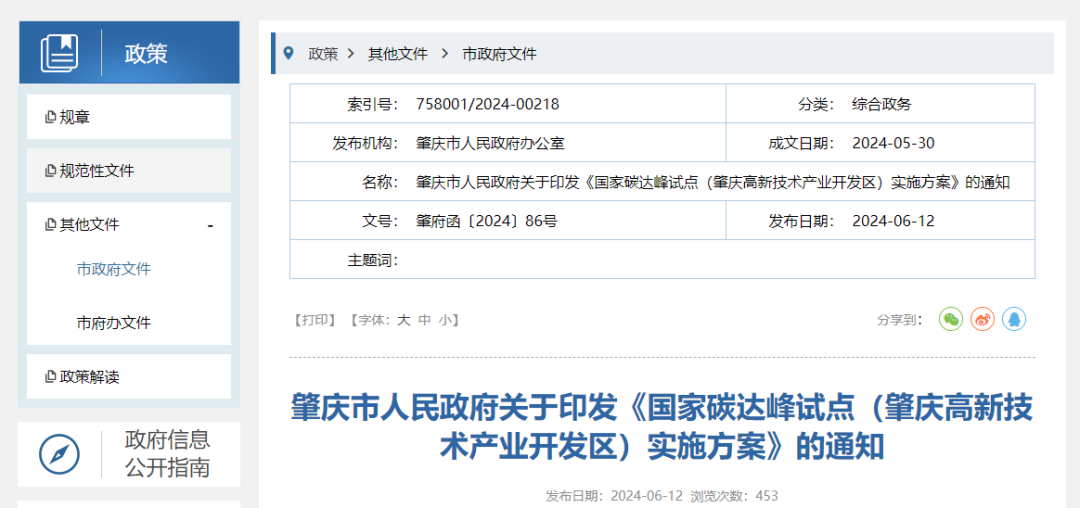Share article to Weibo icon

coord(982,319)
